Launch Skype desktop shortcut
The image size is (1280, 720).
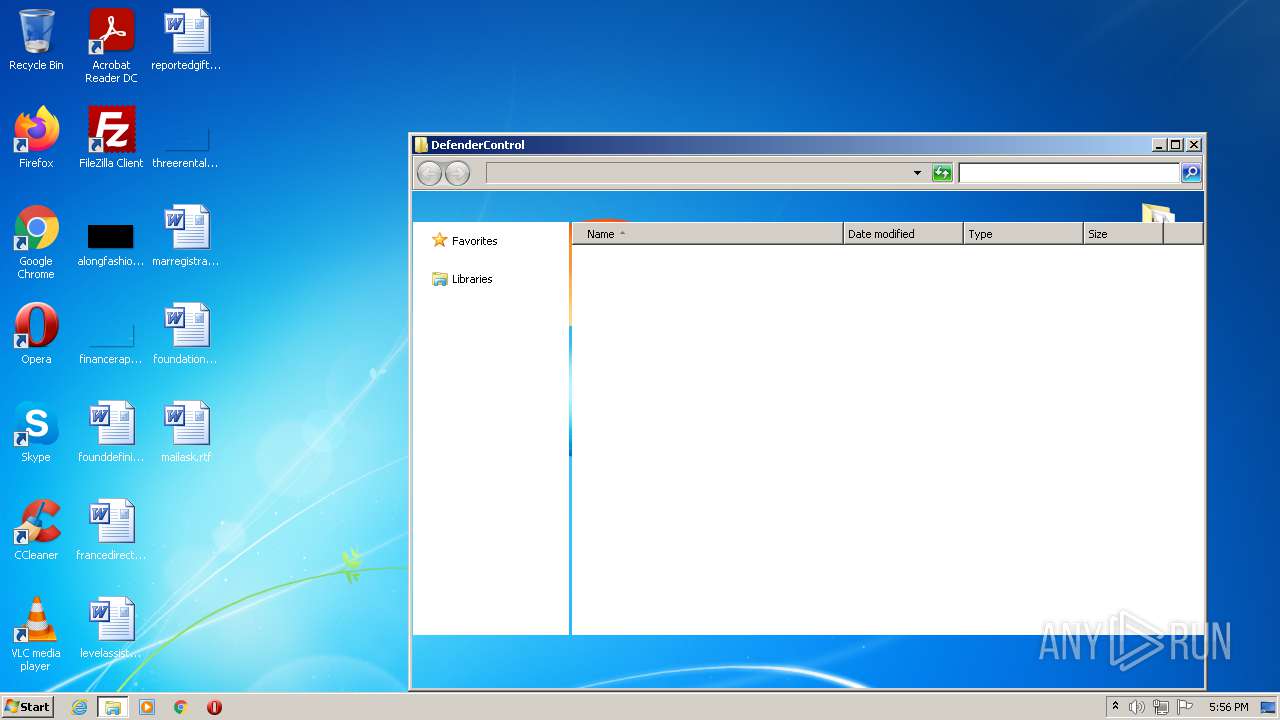36,432
